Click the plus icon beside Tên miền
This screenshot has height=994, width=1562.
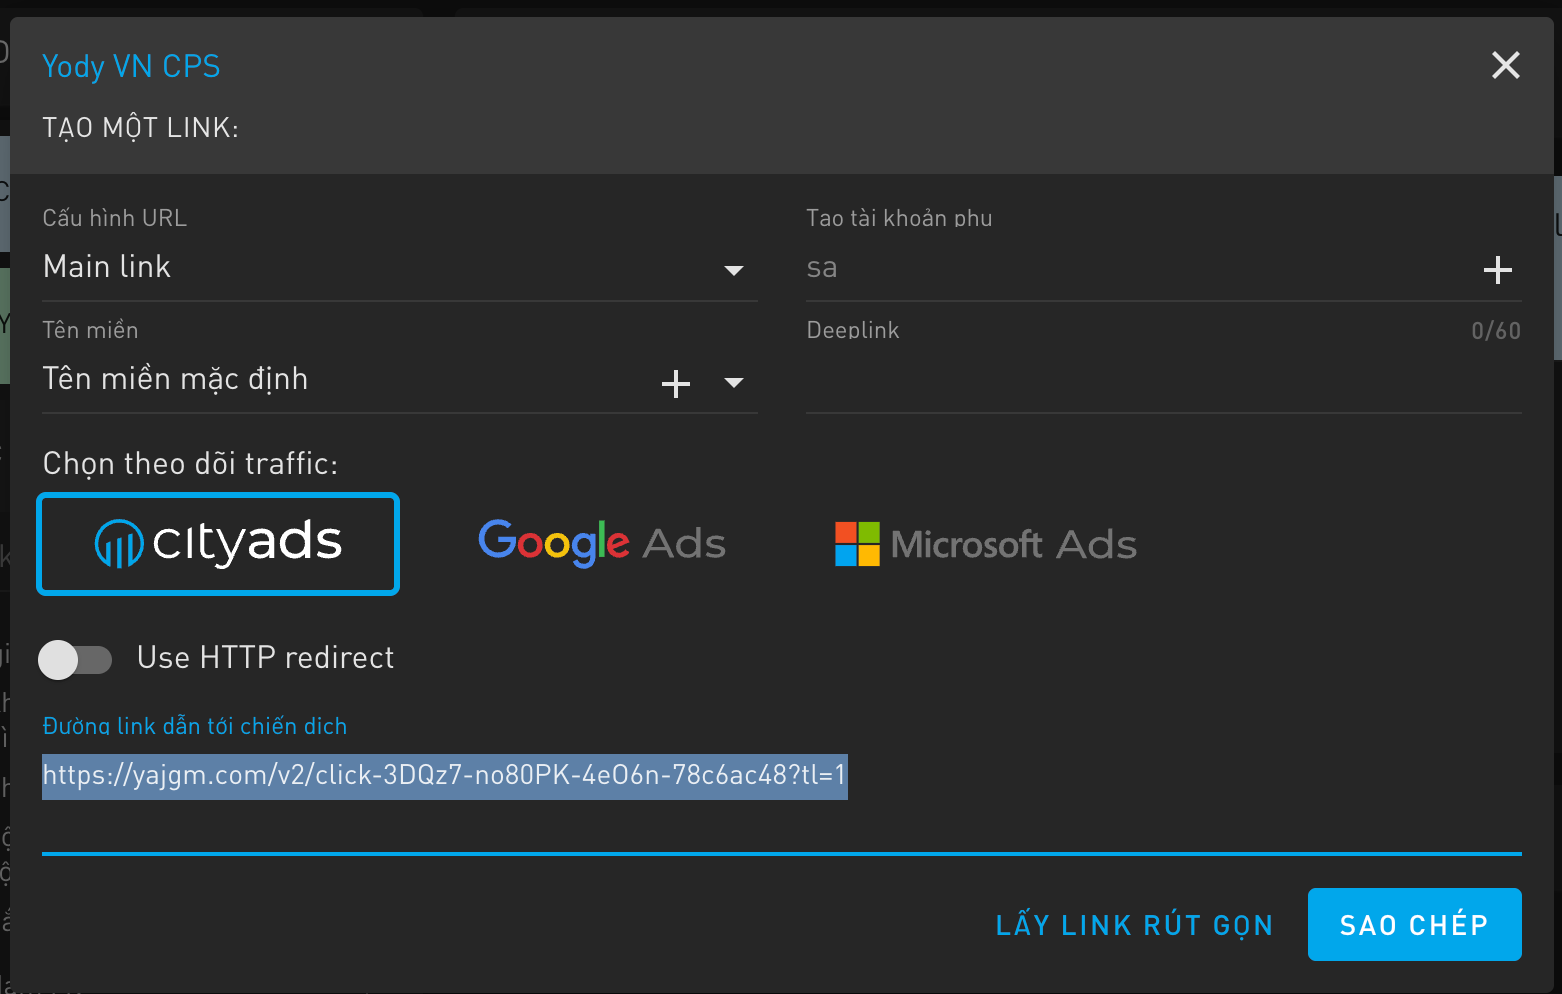pyautogui.click(x=676, y=383)
